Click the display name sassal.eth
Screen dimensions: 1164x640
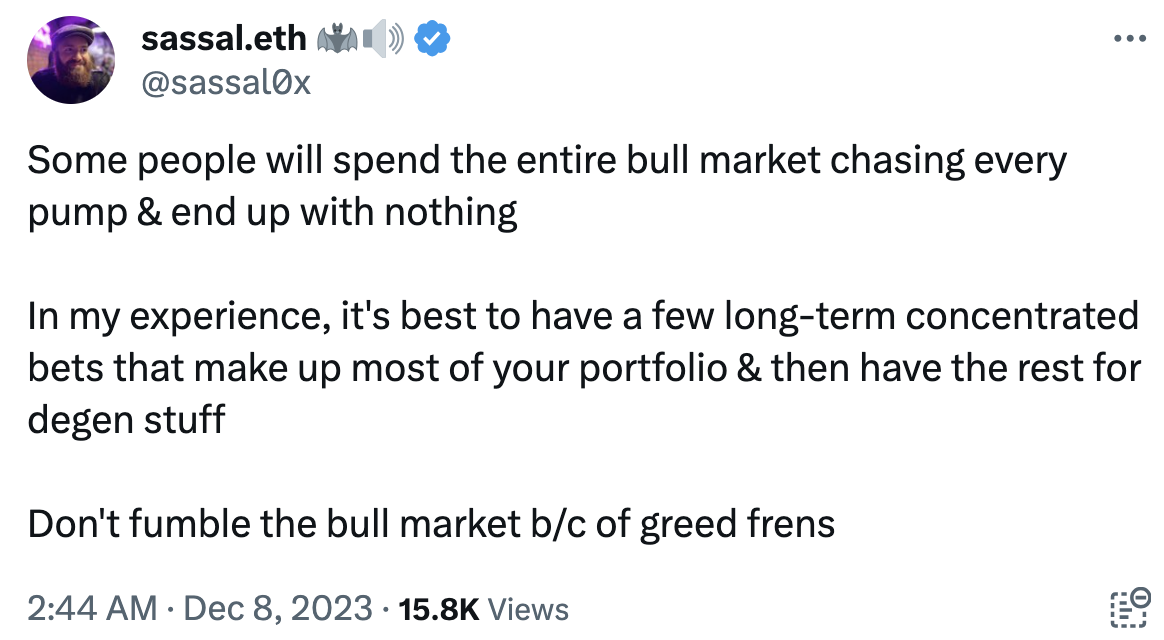click(x=224, y=38)
